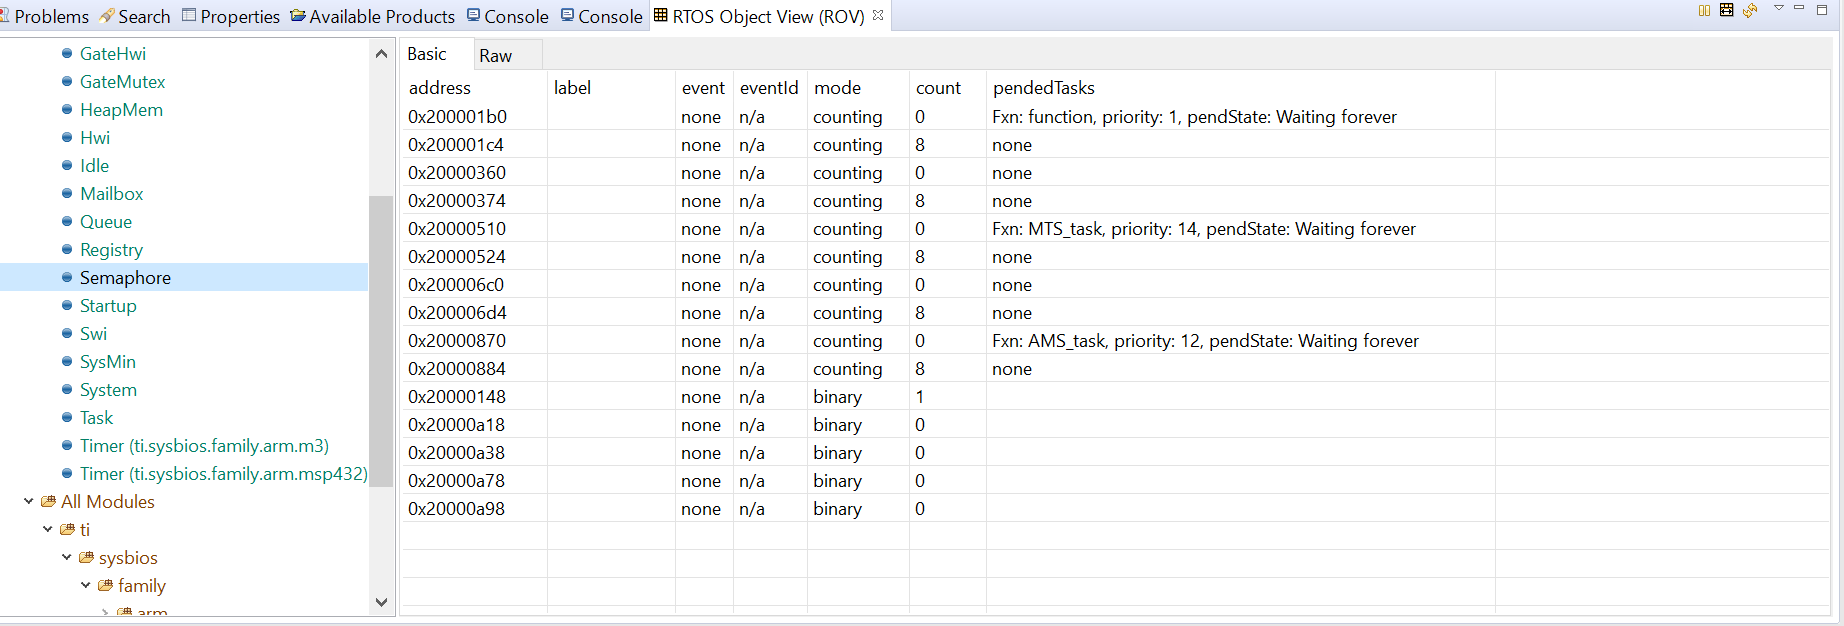The height and width of the screenshot is (626, 1844).
Task: Select the semaphore row at address 0x20000510
Action: [457, 229]
